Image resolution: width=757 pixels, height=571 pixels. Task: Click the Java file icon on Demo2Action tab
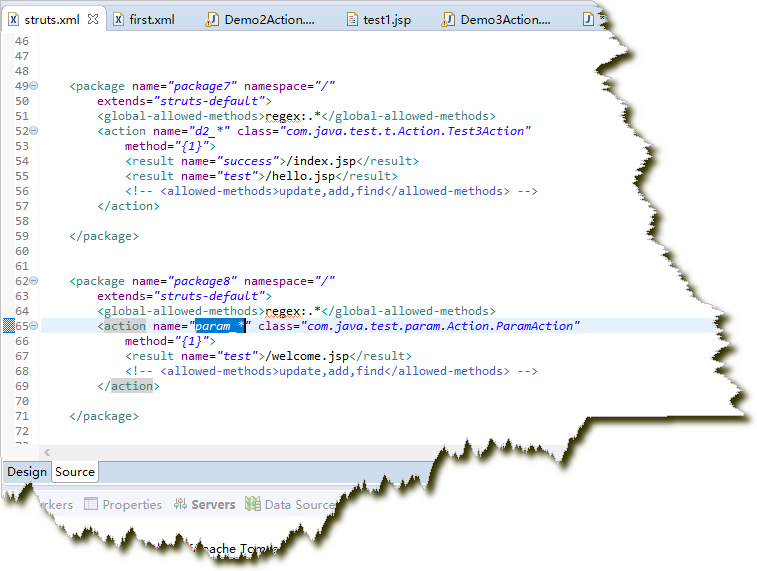[212, 20]
